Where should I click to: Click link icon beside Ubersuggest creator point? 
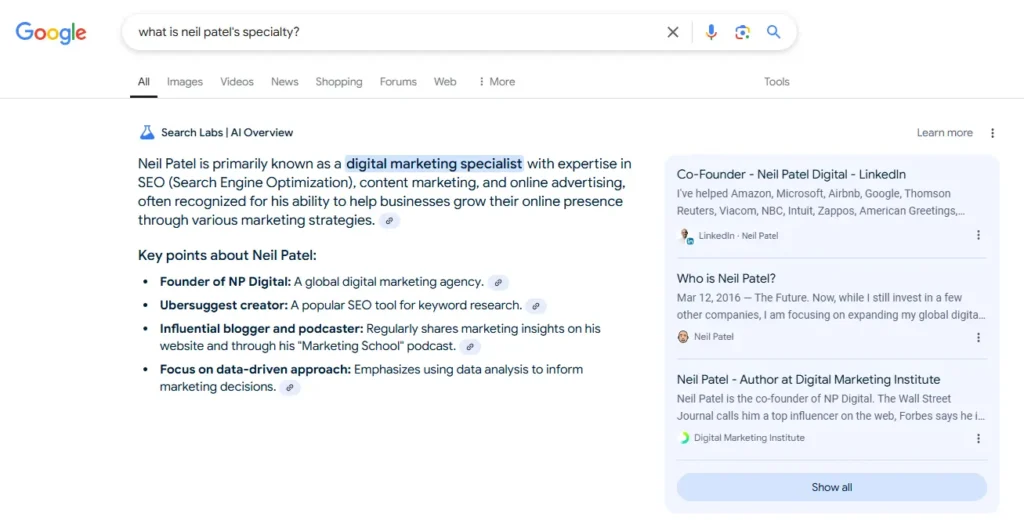tap(536, 306)
